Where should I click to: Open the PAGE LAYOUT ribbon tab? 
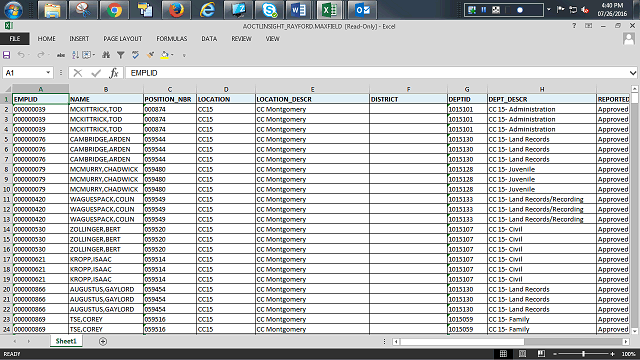(122, 39)
